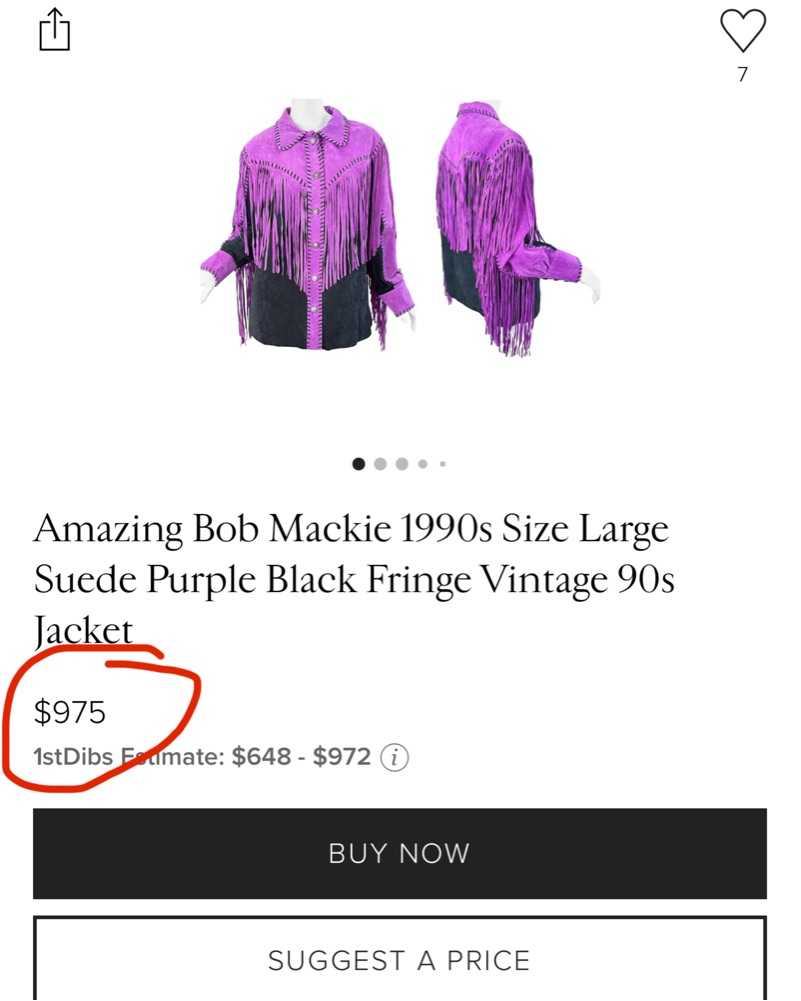This screenshot has height=1001, width=801.
Task: Click the $972 high estimate value
Action: (x=342, y=757)
